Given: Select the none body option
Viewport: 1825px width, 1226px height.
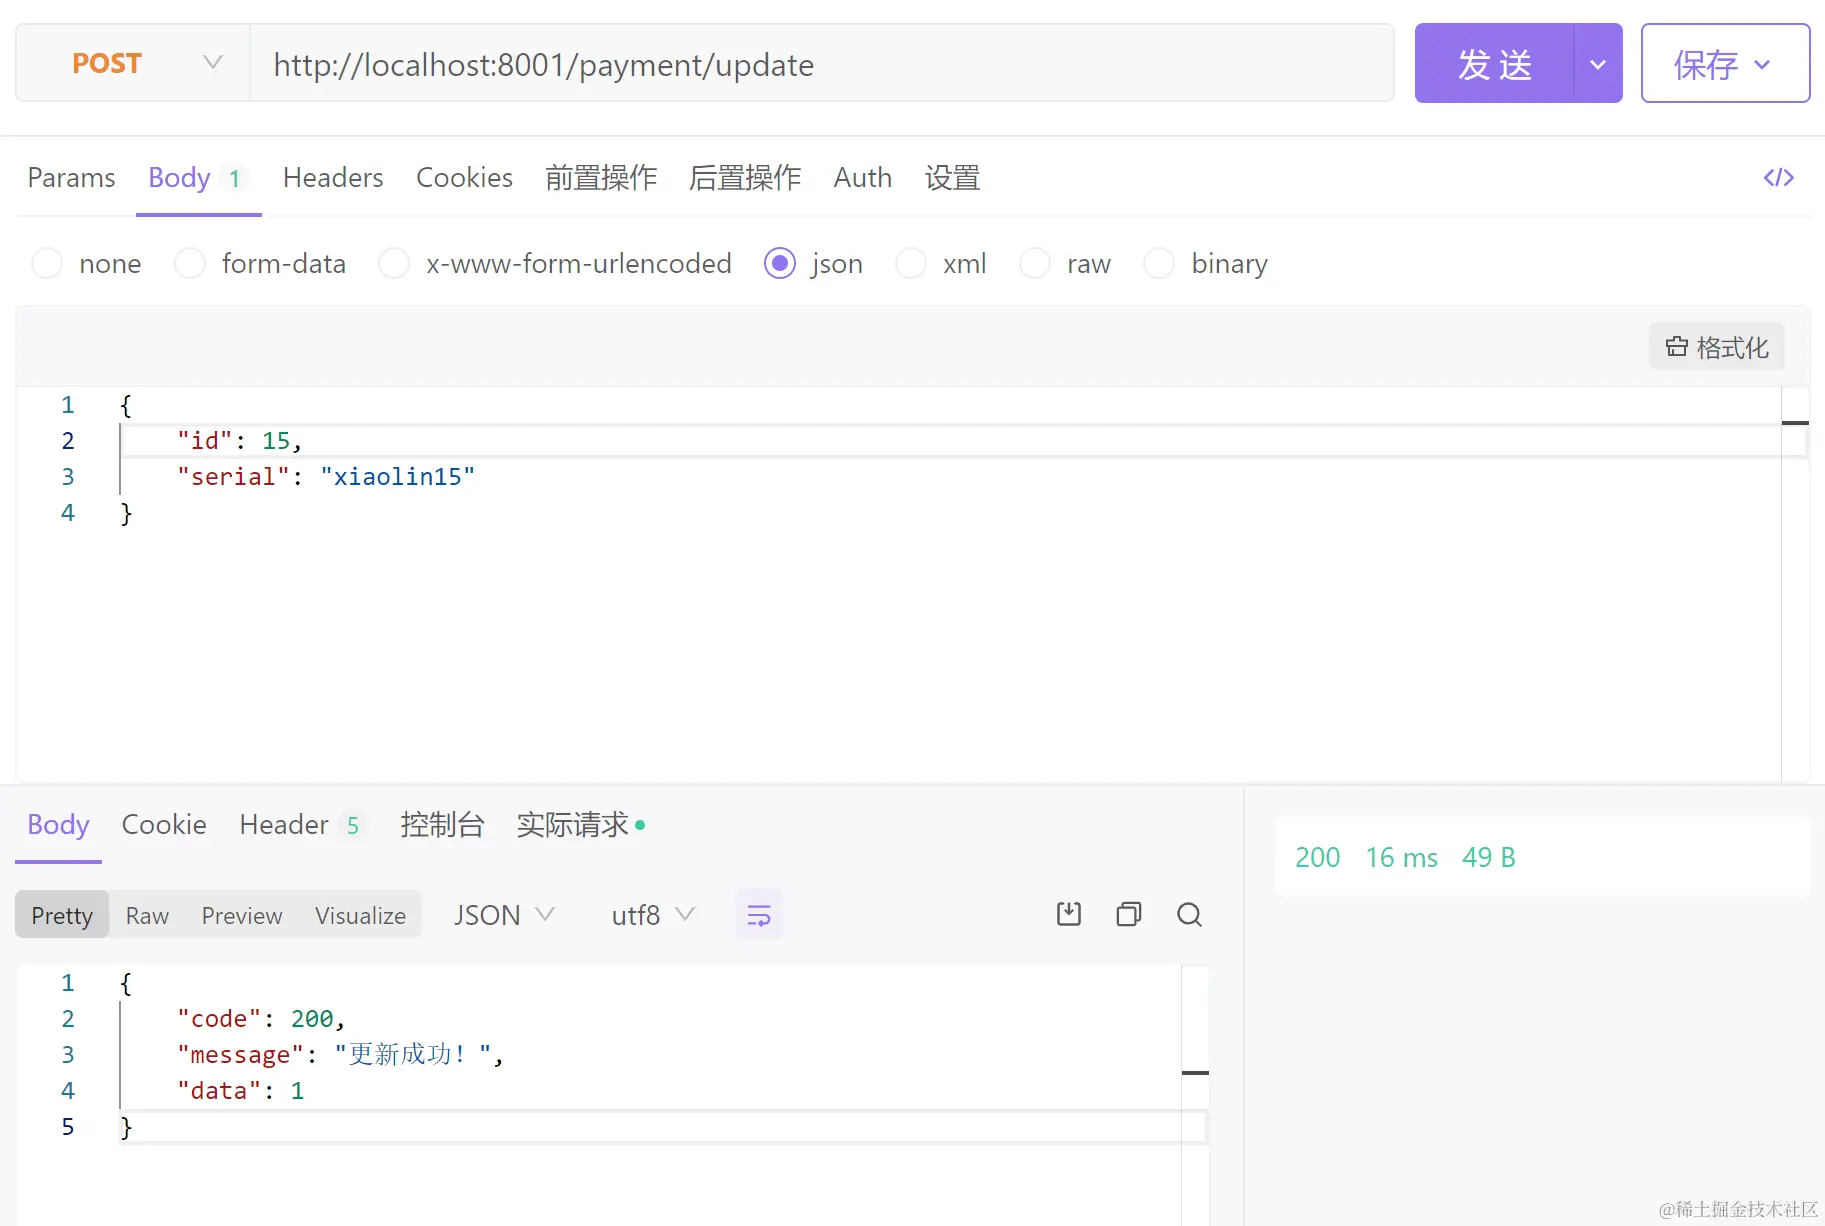Looking at the screenshot, I should point(86,263).
